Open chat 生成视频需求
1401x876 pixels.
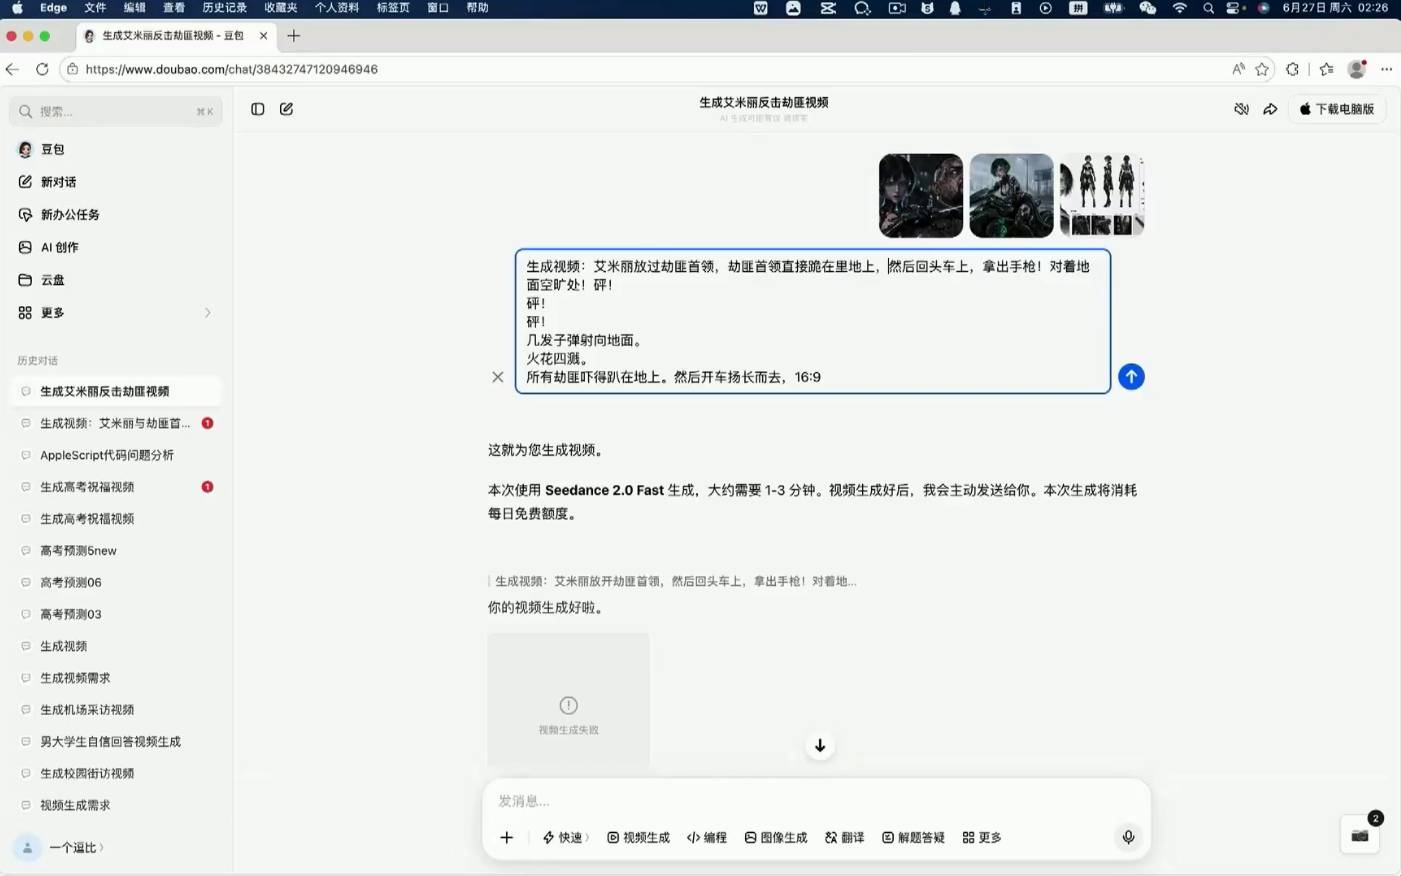tap(115, 678)
